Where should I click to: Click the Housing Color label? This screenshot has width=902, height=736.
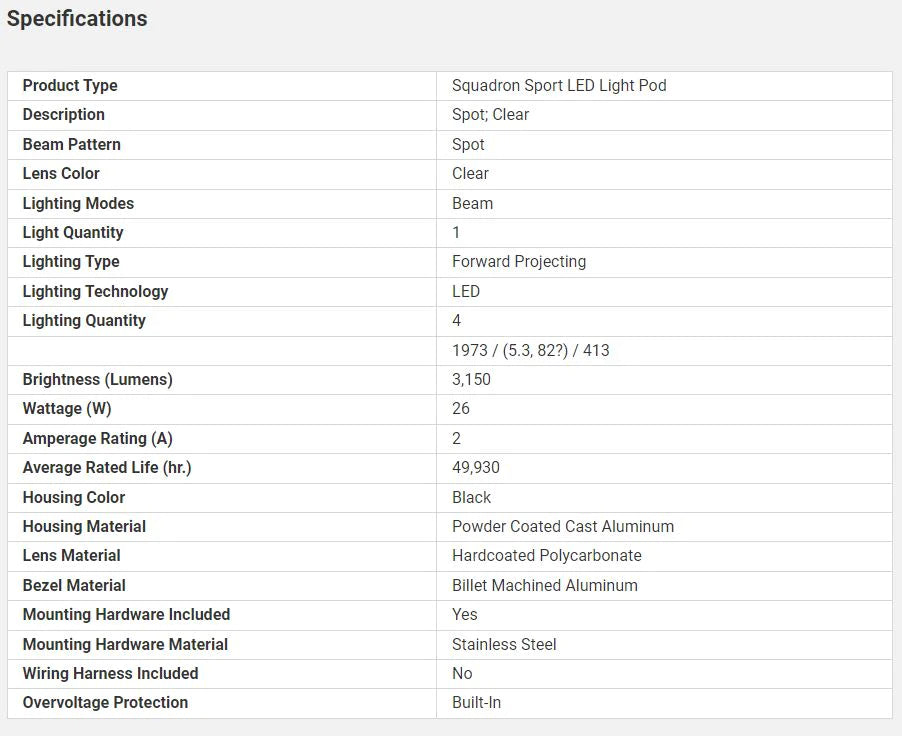[x=74, y=497]
